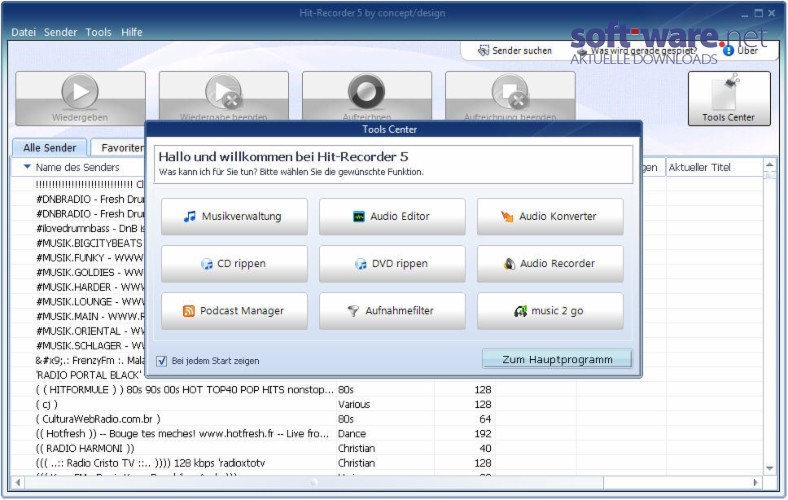Screen dimensions: 788x500
Task: Click the horizontal scroll right arrow
Action: click(x=755, y=483)
